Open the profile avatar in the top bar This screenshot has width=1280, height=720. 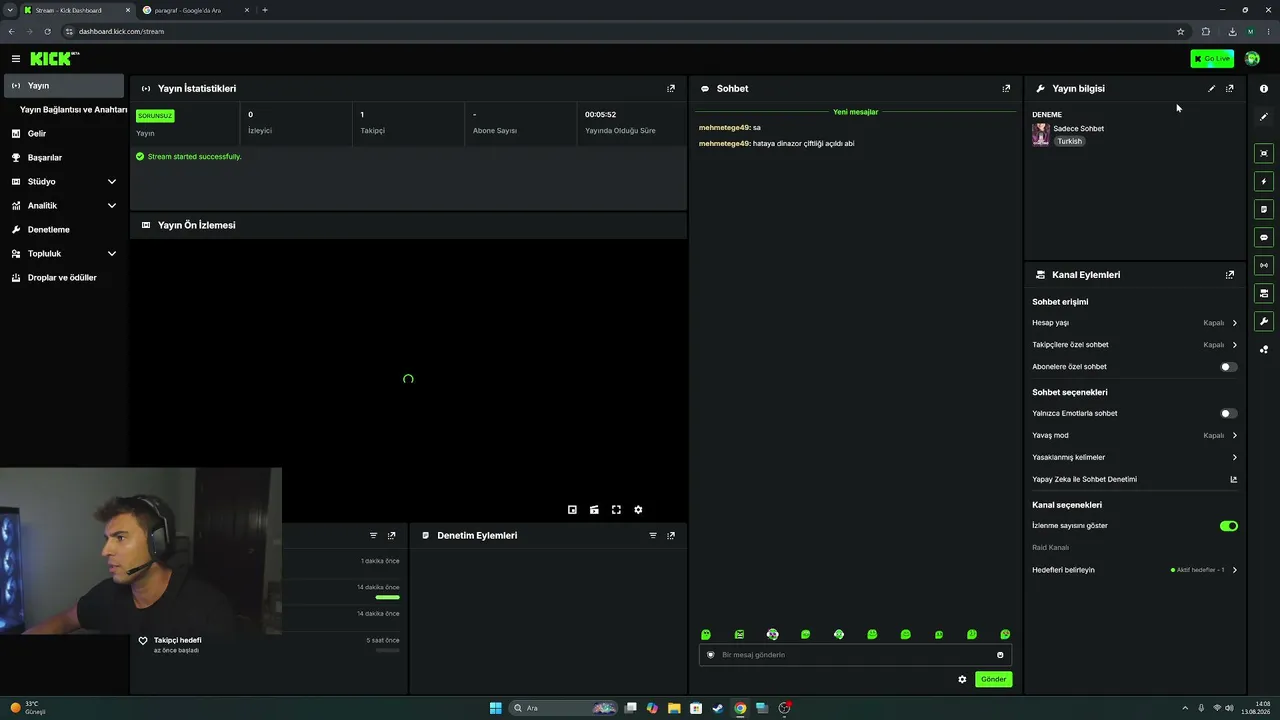click(x=1252, y=59)
